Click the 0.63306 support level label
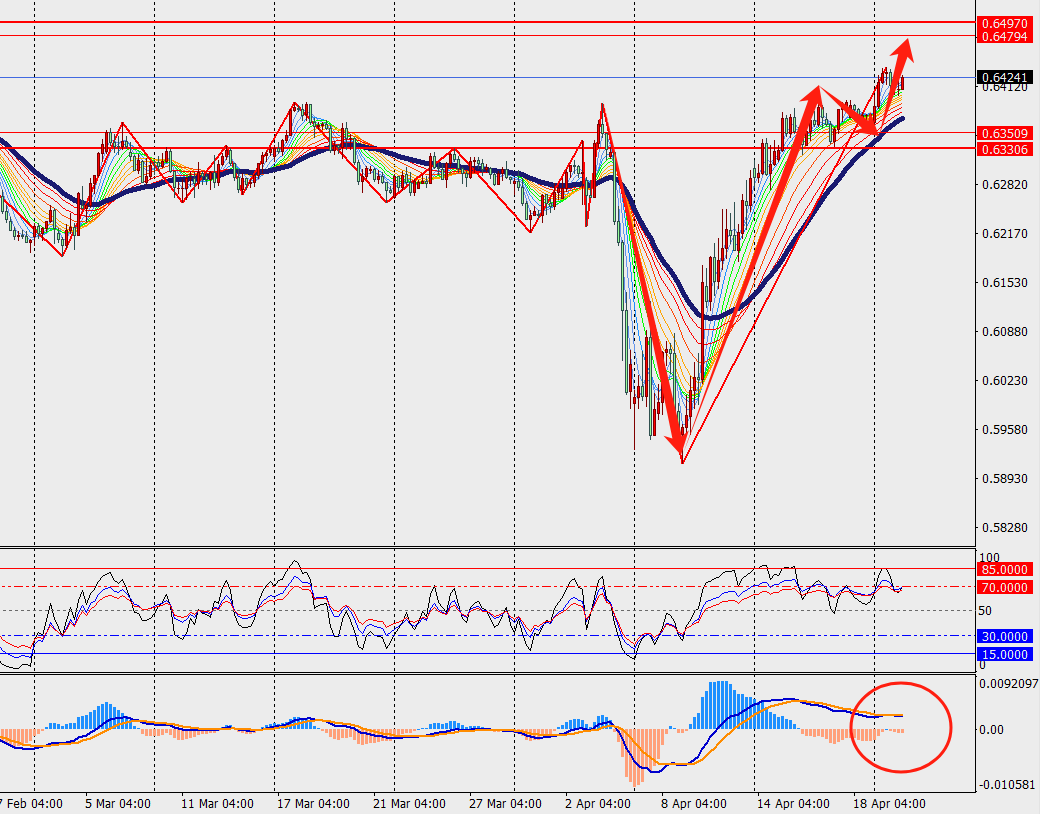The width and height of the screenshot is (1041, 814). (x=1005, y=148)
